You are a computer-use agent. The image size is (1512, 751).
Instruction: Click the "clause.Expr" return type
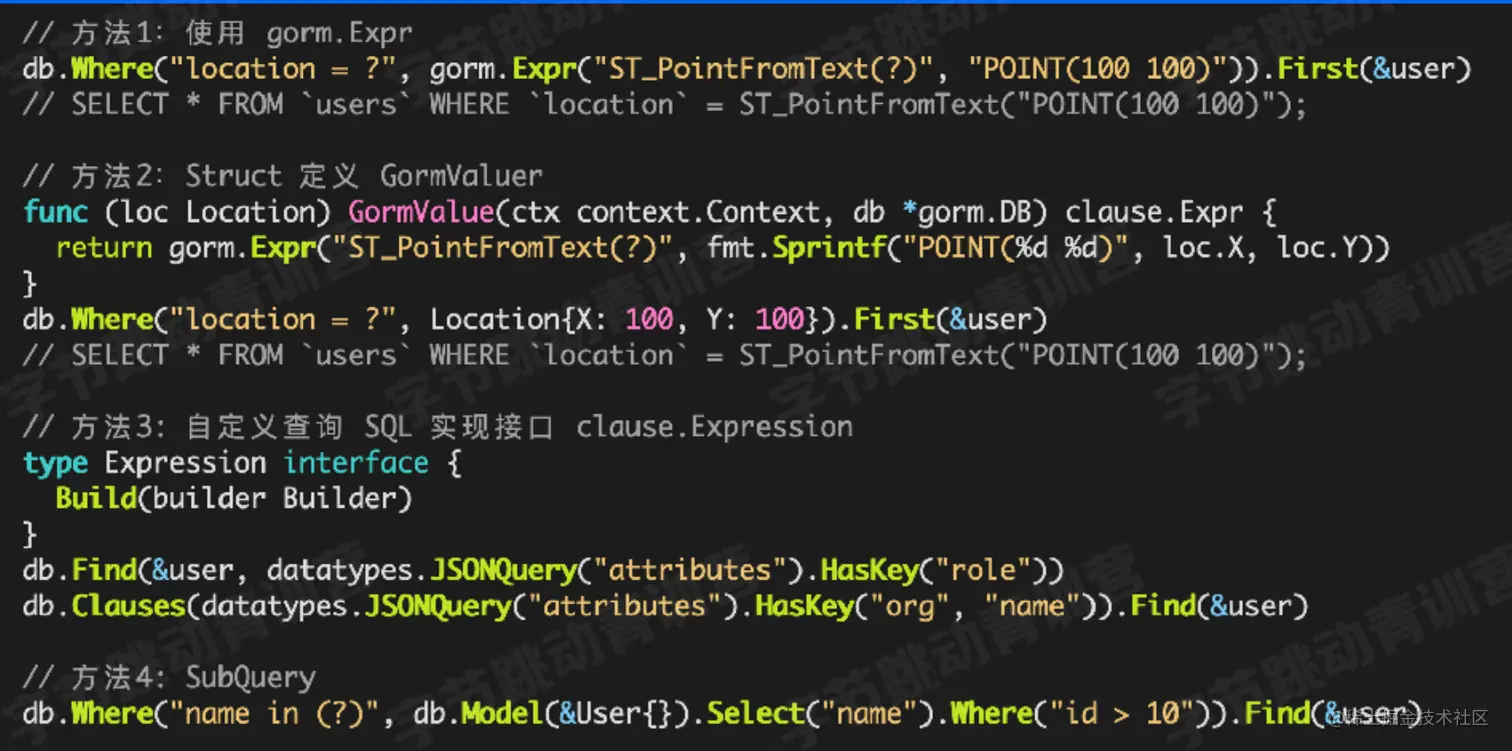(1155, 212)
